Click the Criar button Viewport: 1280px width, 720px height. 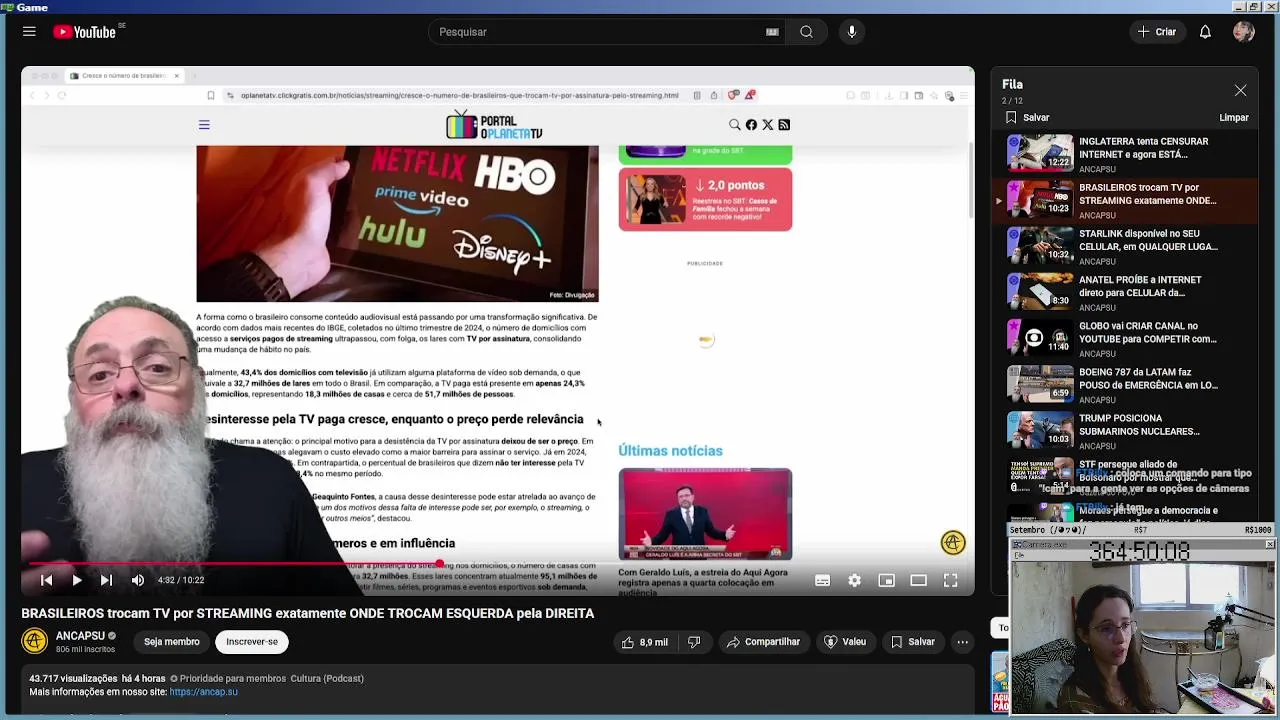[x=1157, y=32]
